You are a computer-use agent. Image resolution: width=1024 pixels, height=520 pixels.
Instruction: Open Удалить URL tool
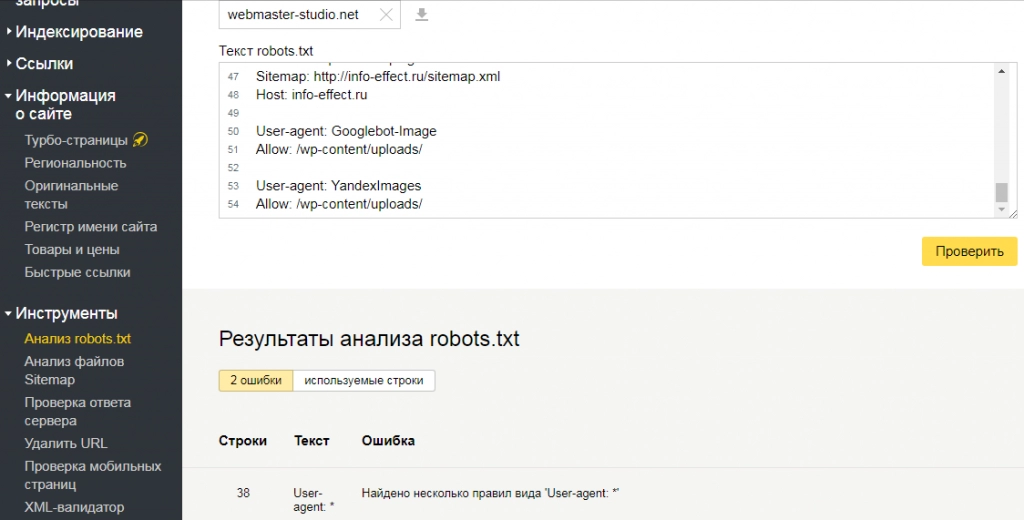pyautogui.click(x=66, y=443)
